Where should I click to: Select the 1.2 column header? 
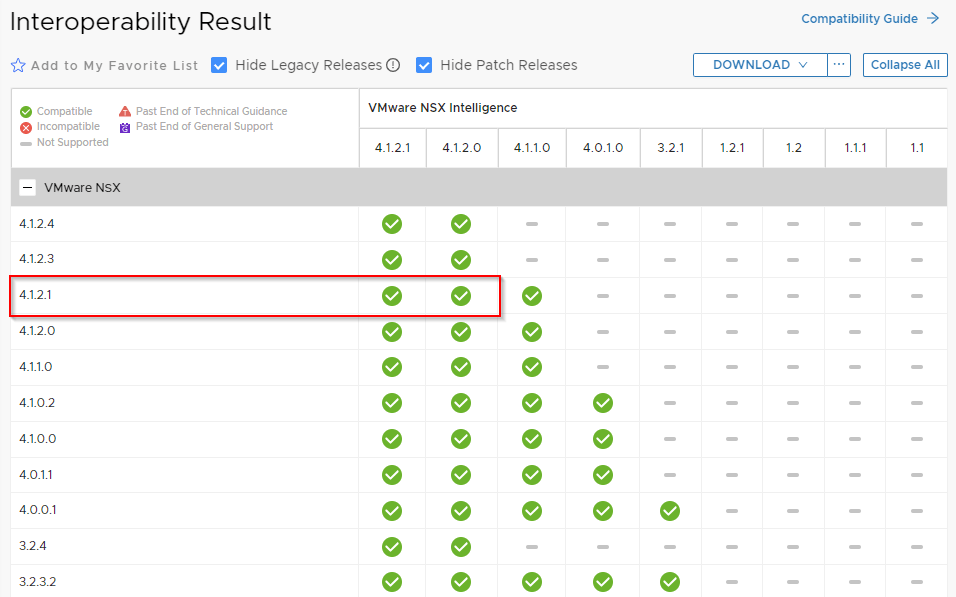[x=794, y=148]
